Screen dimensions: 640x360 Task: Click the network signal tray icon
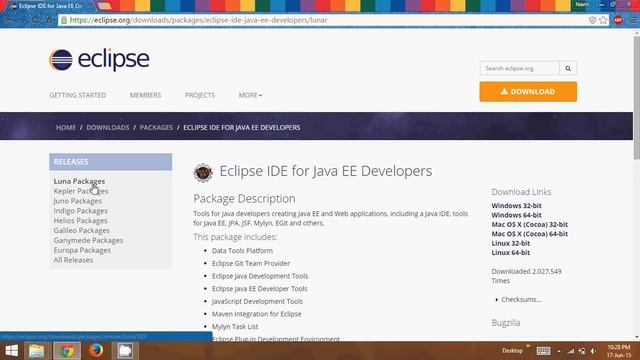571,351
